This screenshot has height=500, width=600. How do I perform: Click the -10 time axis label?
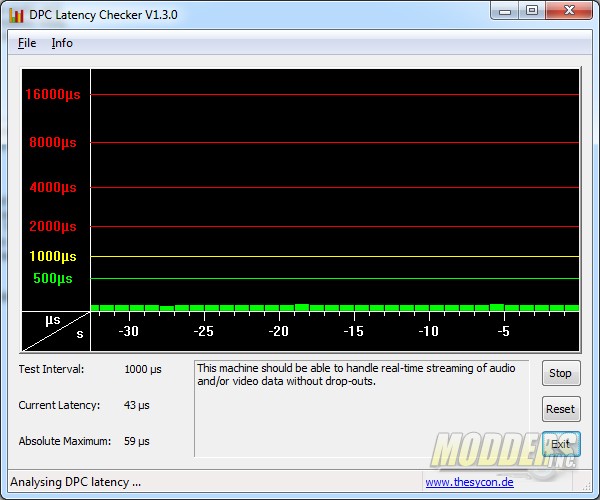pos(429,331)
